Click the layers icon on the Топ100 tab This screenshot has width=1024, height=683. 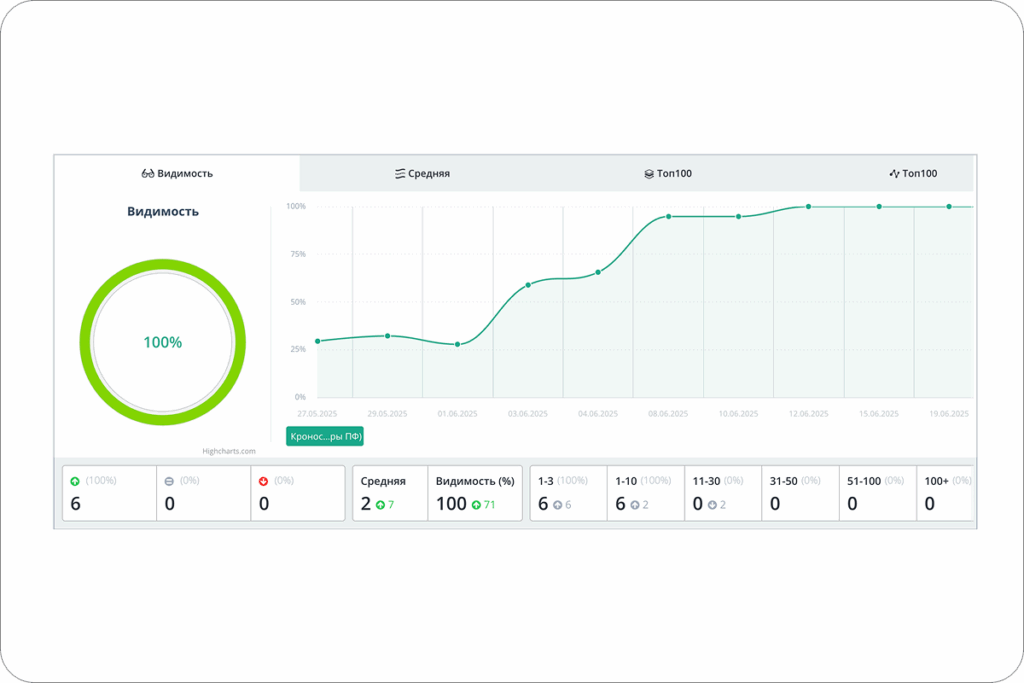pyautogui.click(x=649, y=174)
